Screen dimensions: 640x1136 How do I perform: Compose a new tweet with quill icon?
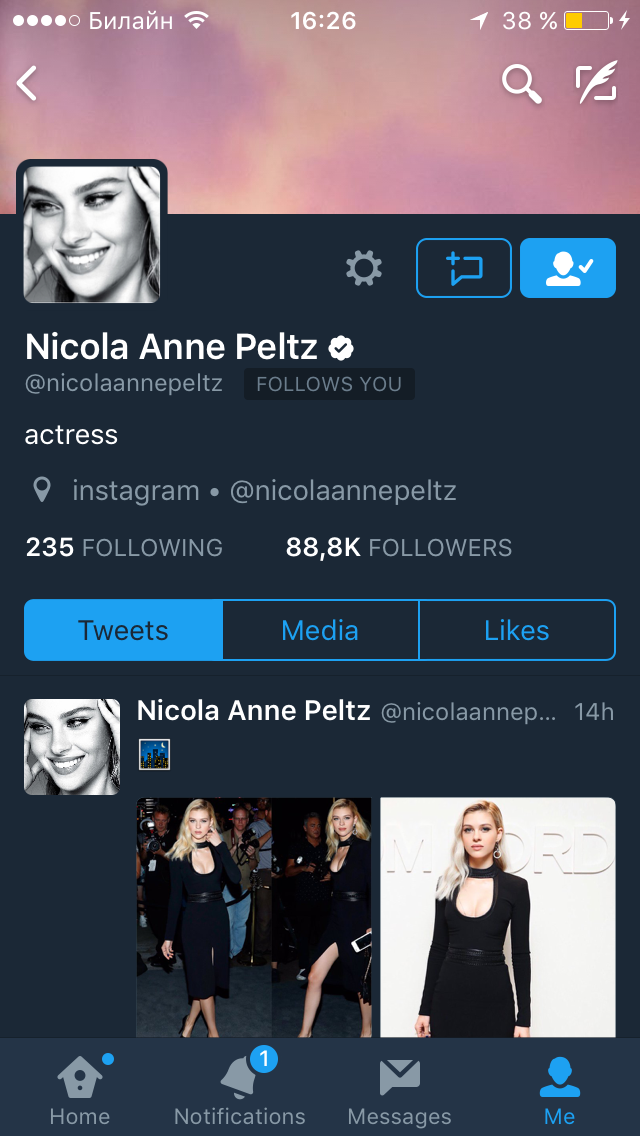[596, 84]
